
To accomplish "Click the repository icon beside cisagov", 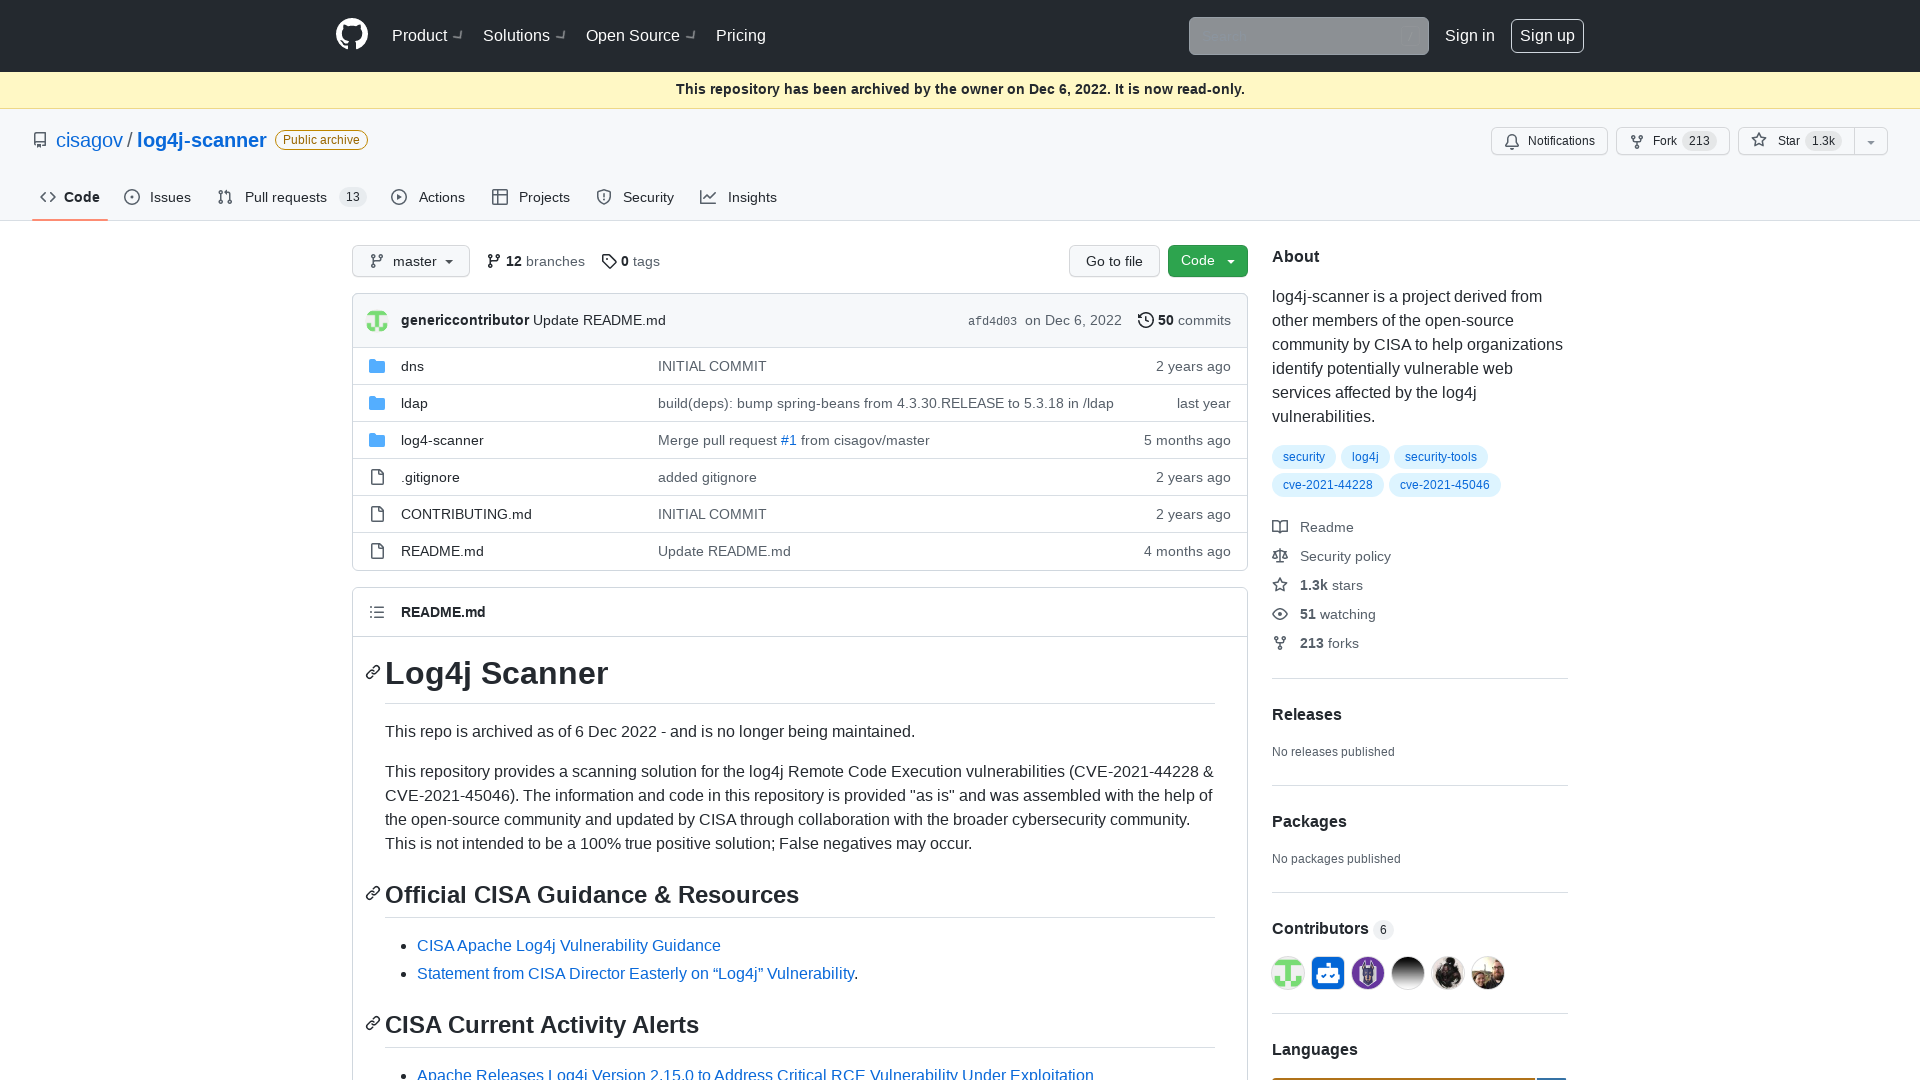I will pyautogui.click(x=40, y=140).
